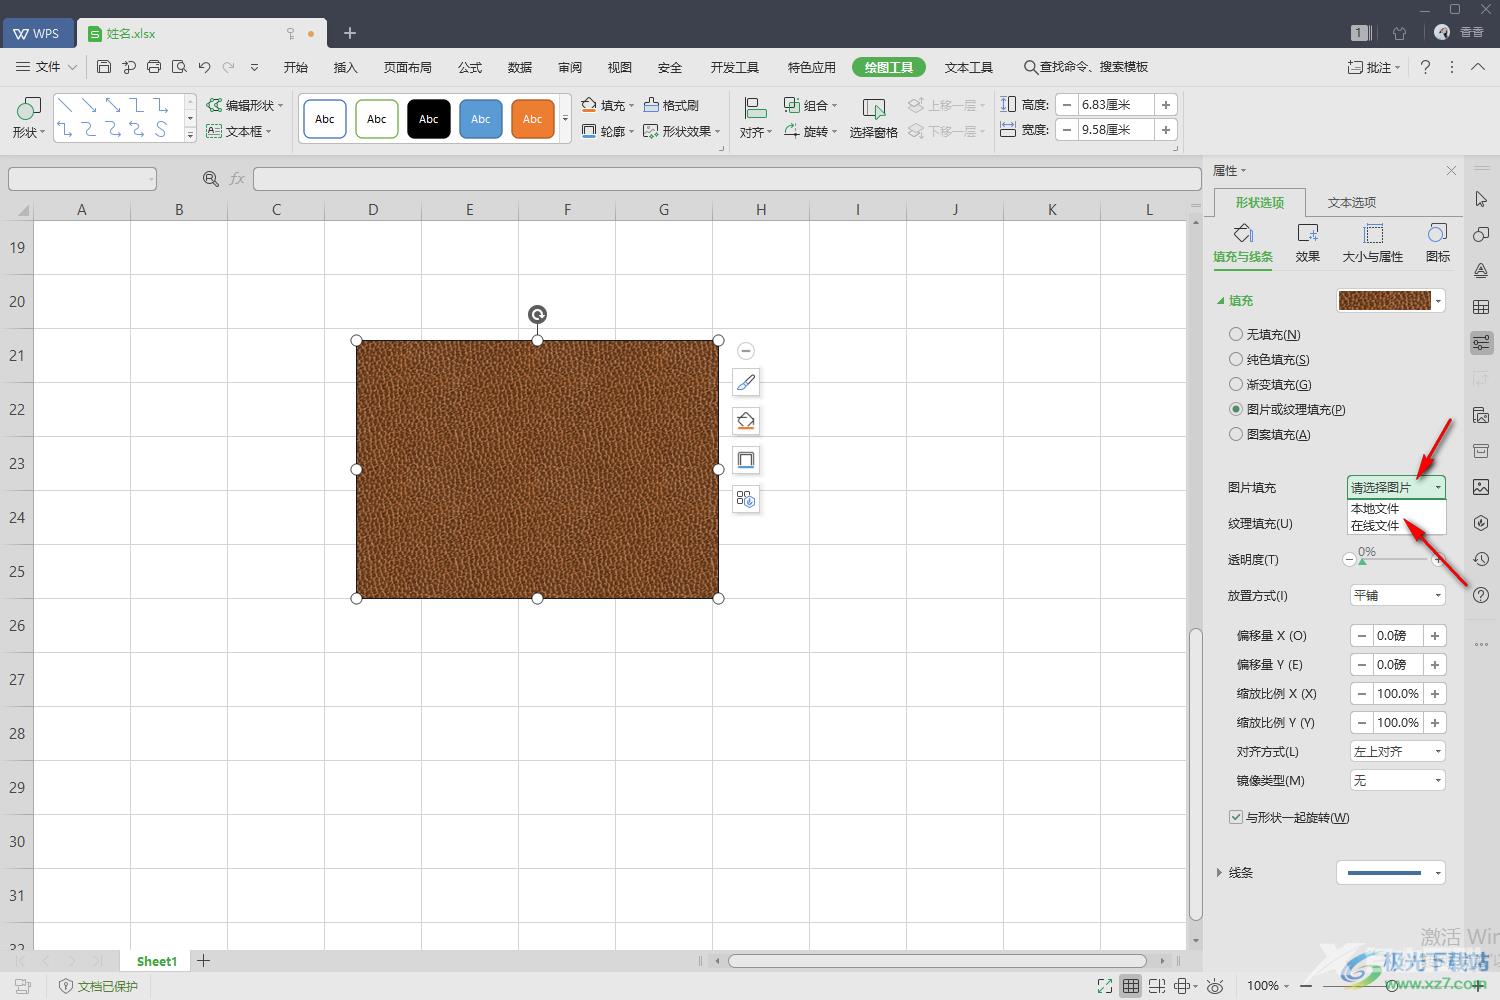The image size is (1500, 1000).
Task: Open the 请选择图片 picture fill dropdown
Action: coord(1396,487)
